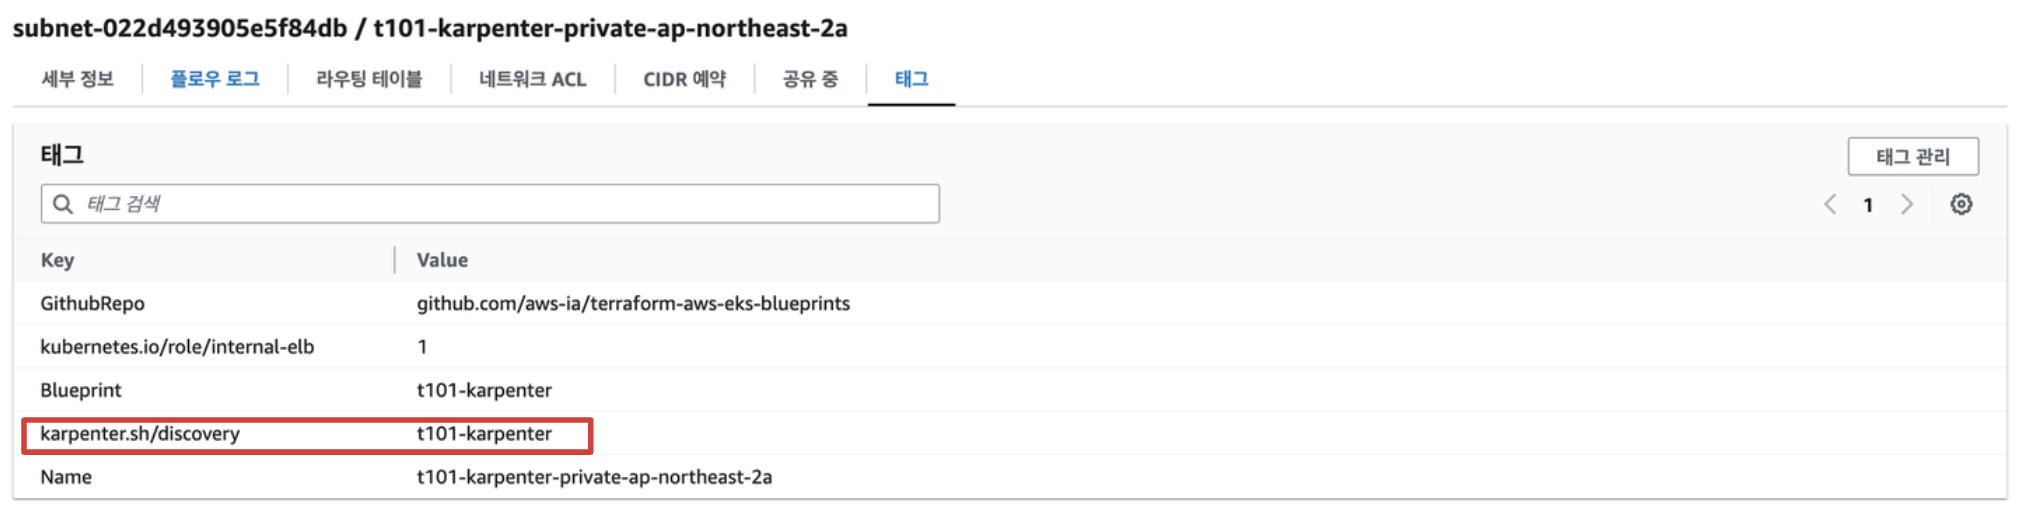Switch to the 네트워크 ACL tab

533,79
